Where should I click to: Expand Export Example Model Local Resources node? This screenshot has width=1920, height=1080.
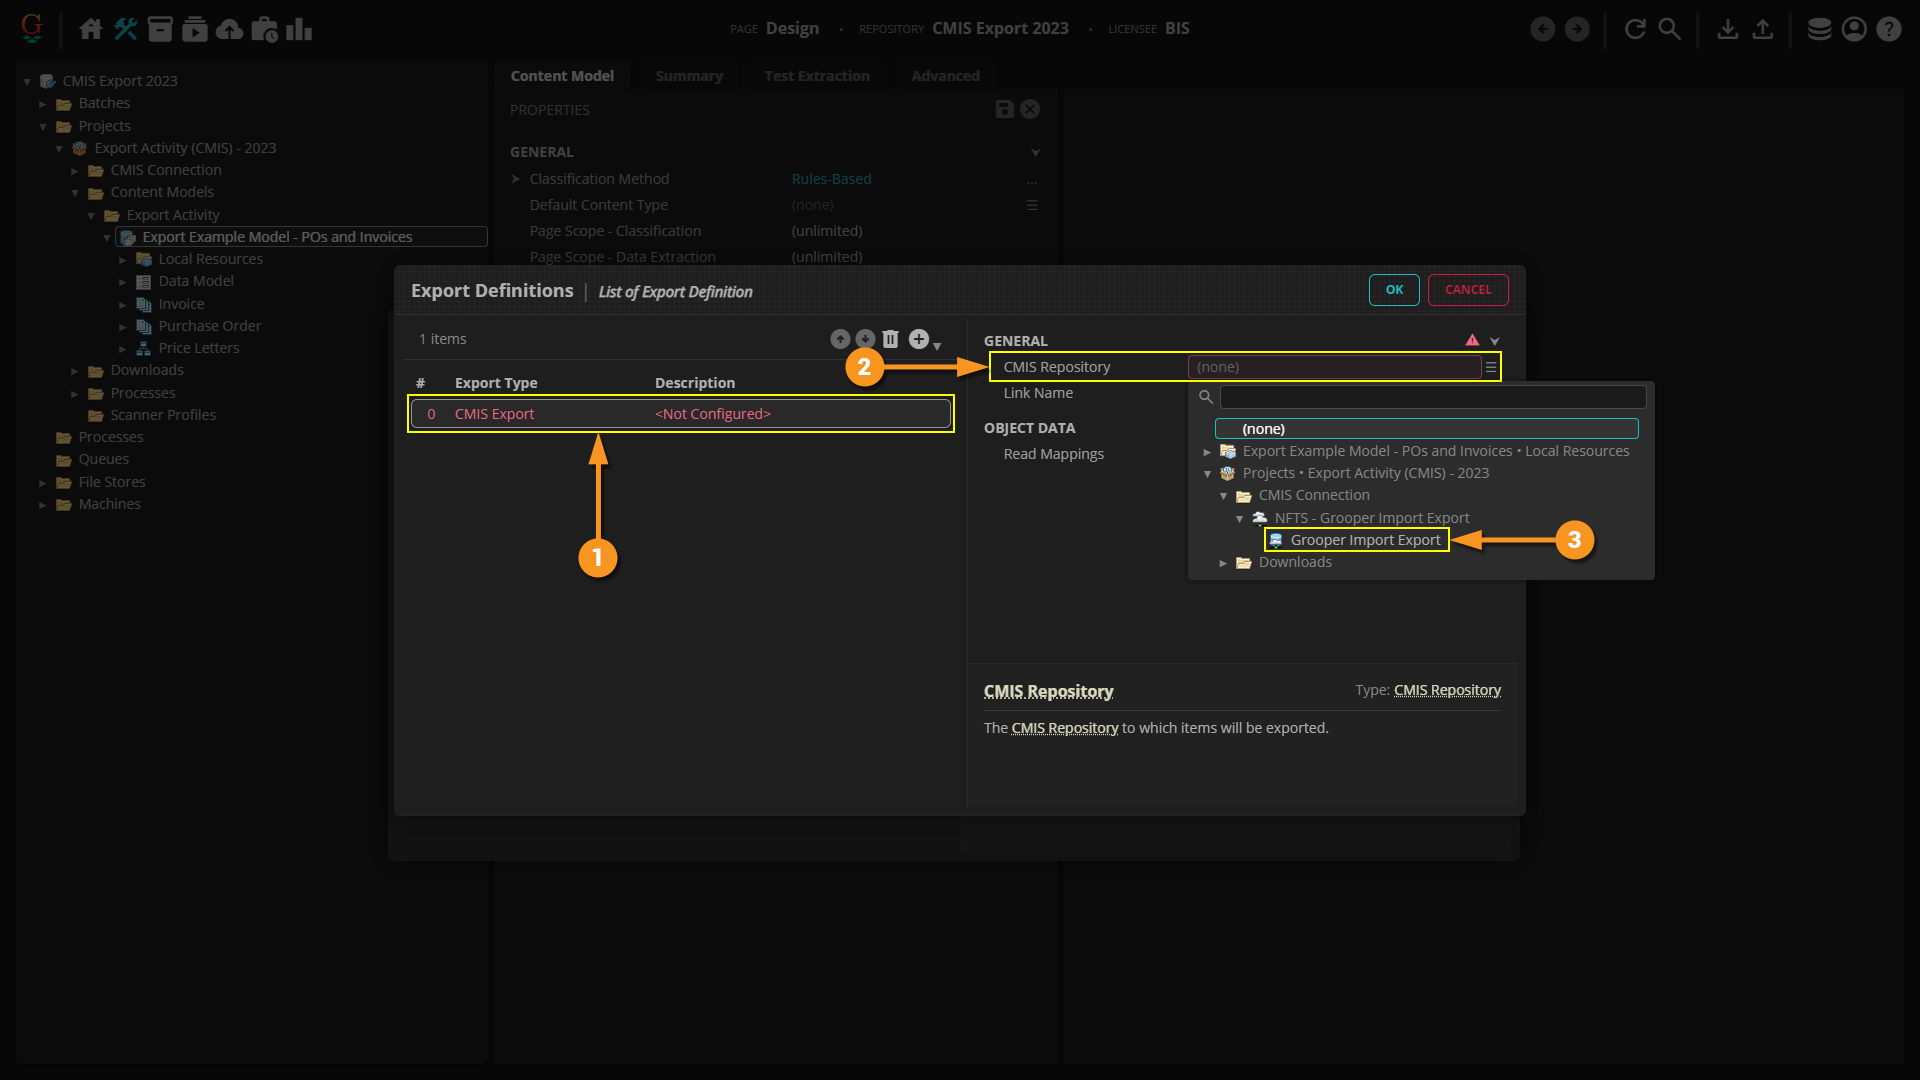point(1207,452)
